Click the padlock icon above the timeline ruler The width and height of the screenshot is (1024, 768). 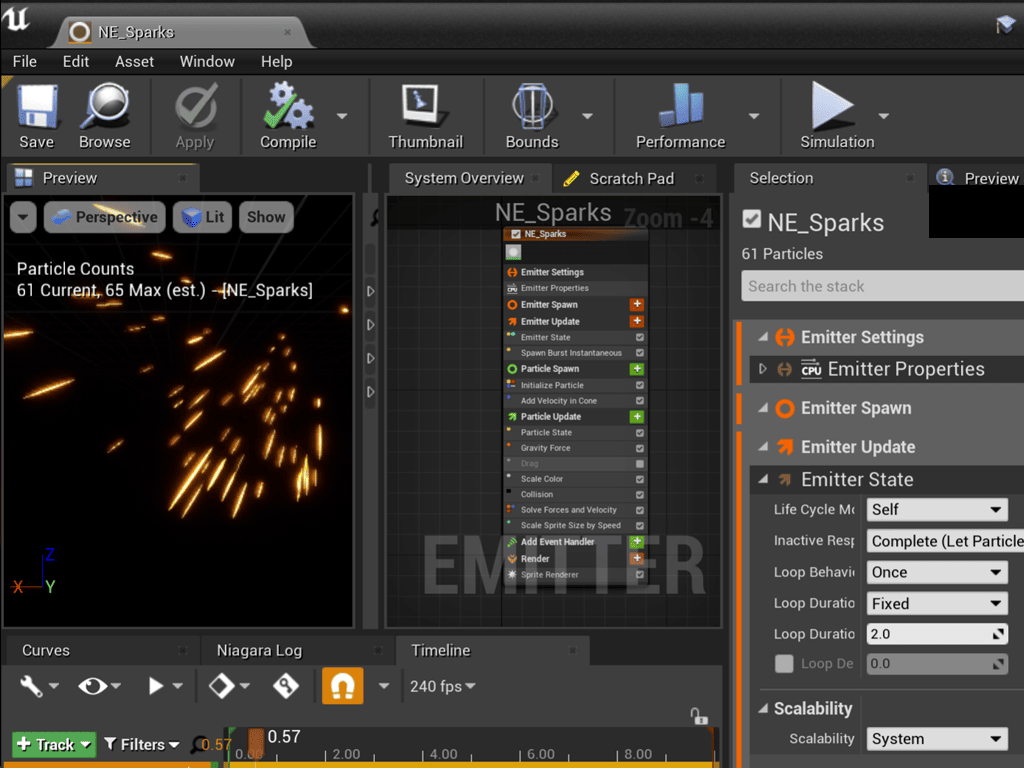click(x=699, y=716)
